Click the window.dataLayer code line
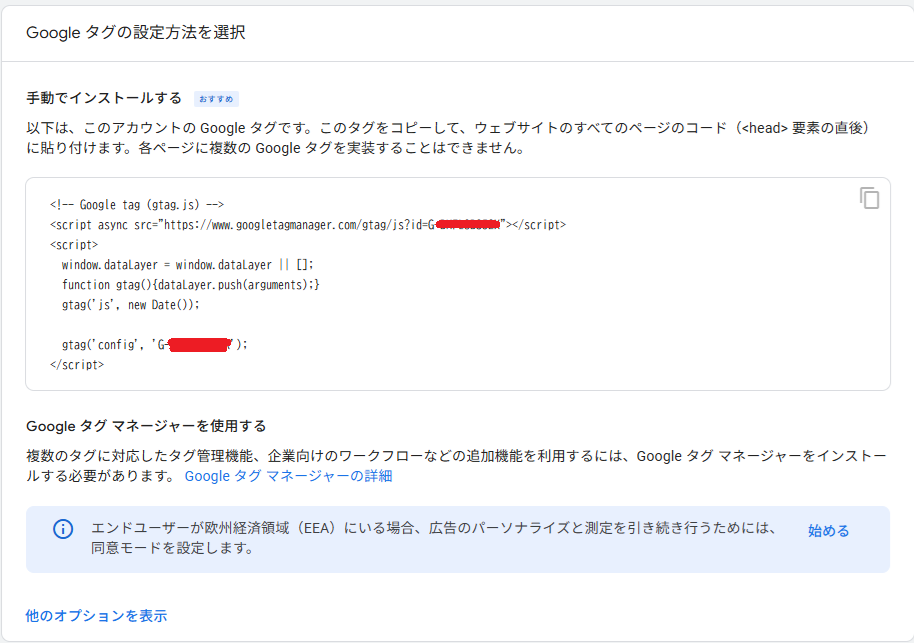Screen dimensions: 914x643 188,265
